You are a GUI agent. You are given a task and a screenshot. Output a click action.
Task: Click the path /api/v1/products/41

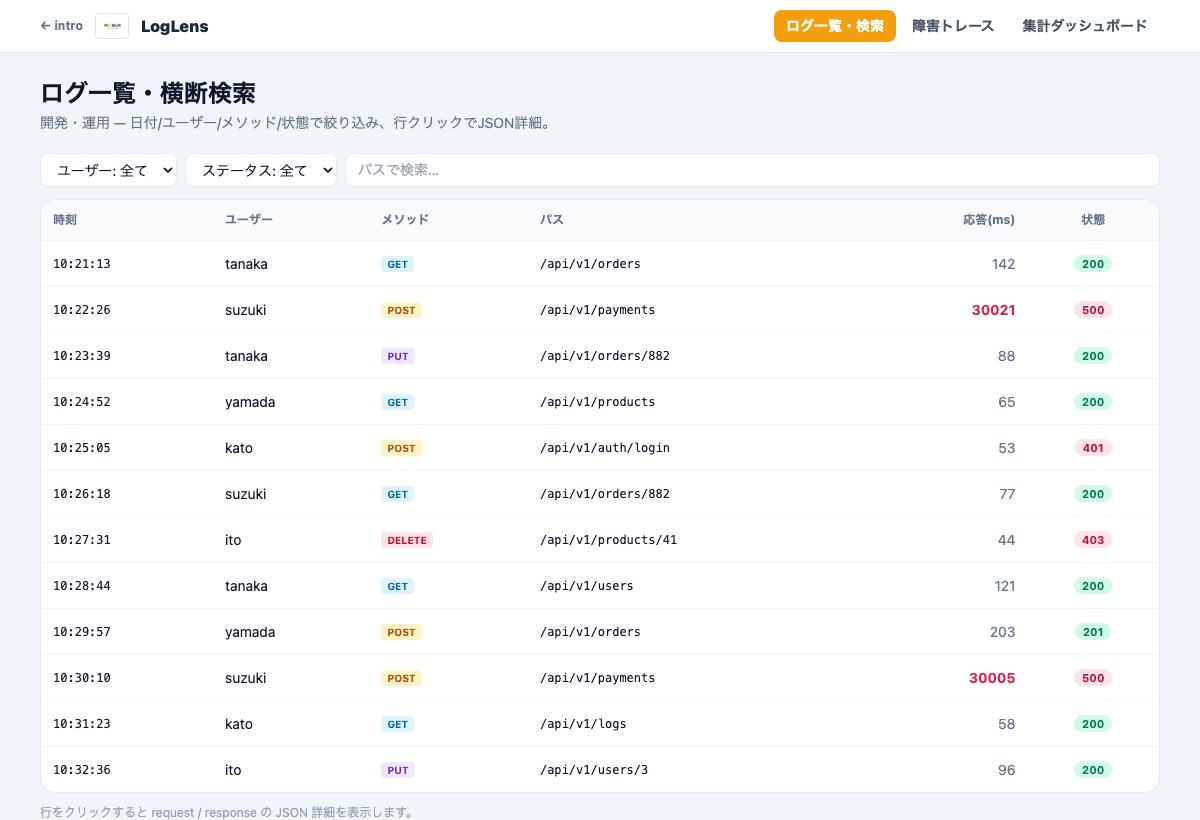(x=608, y=540)
